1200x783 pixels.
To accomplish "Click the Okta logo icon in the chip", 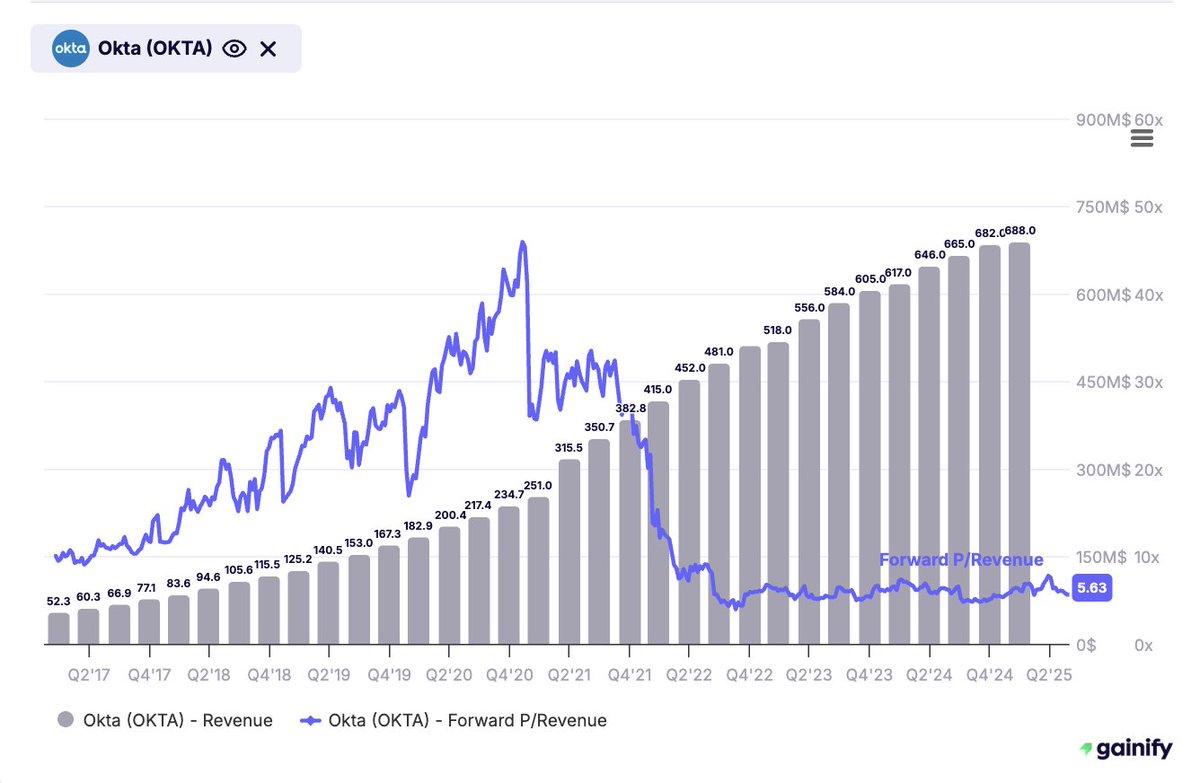I will [x=71, y=48].
